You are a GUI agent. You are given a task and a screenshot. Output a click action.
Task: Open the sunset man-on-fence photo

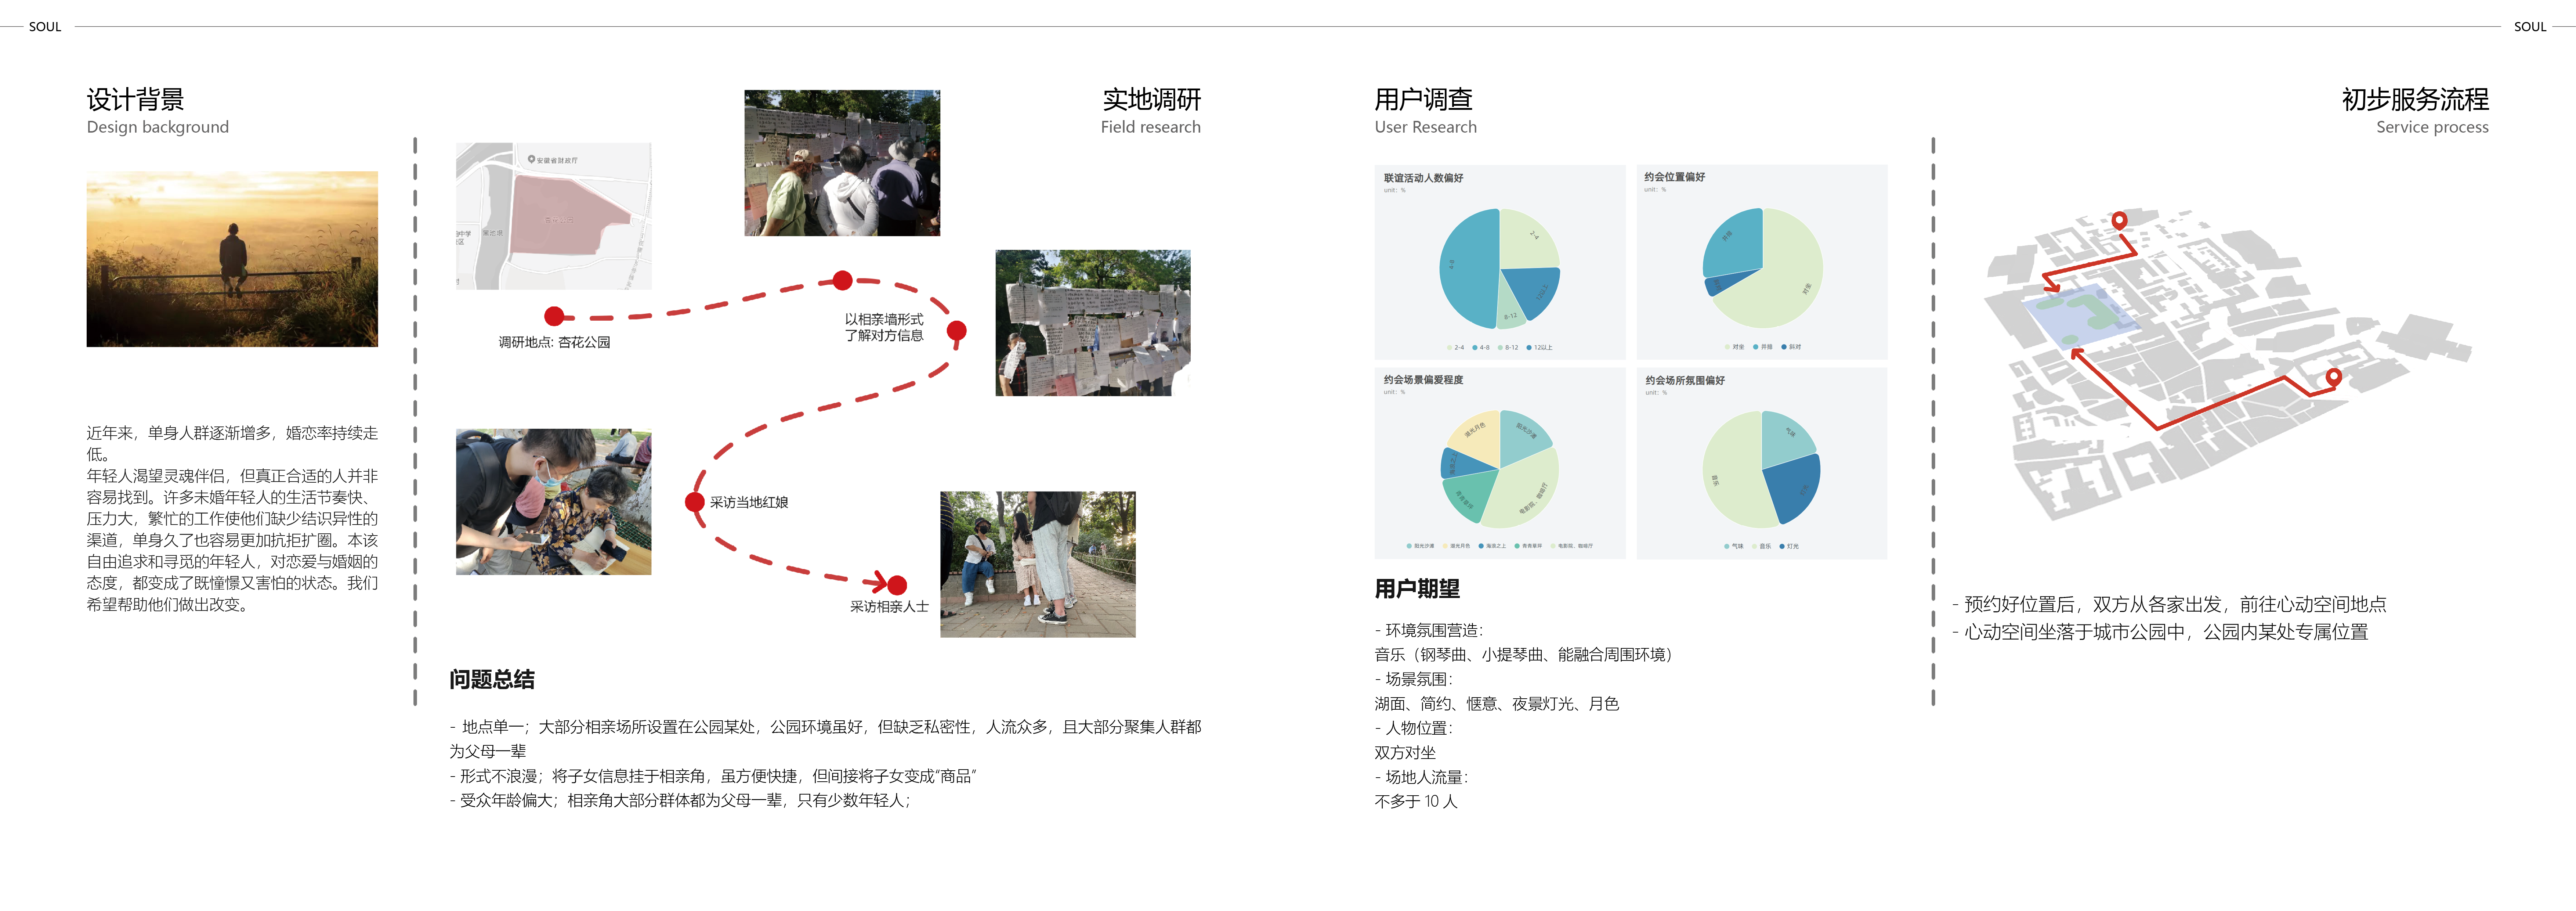tap(232, 259)
